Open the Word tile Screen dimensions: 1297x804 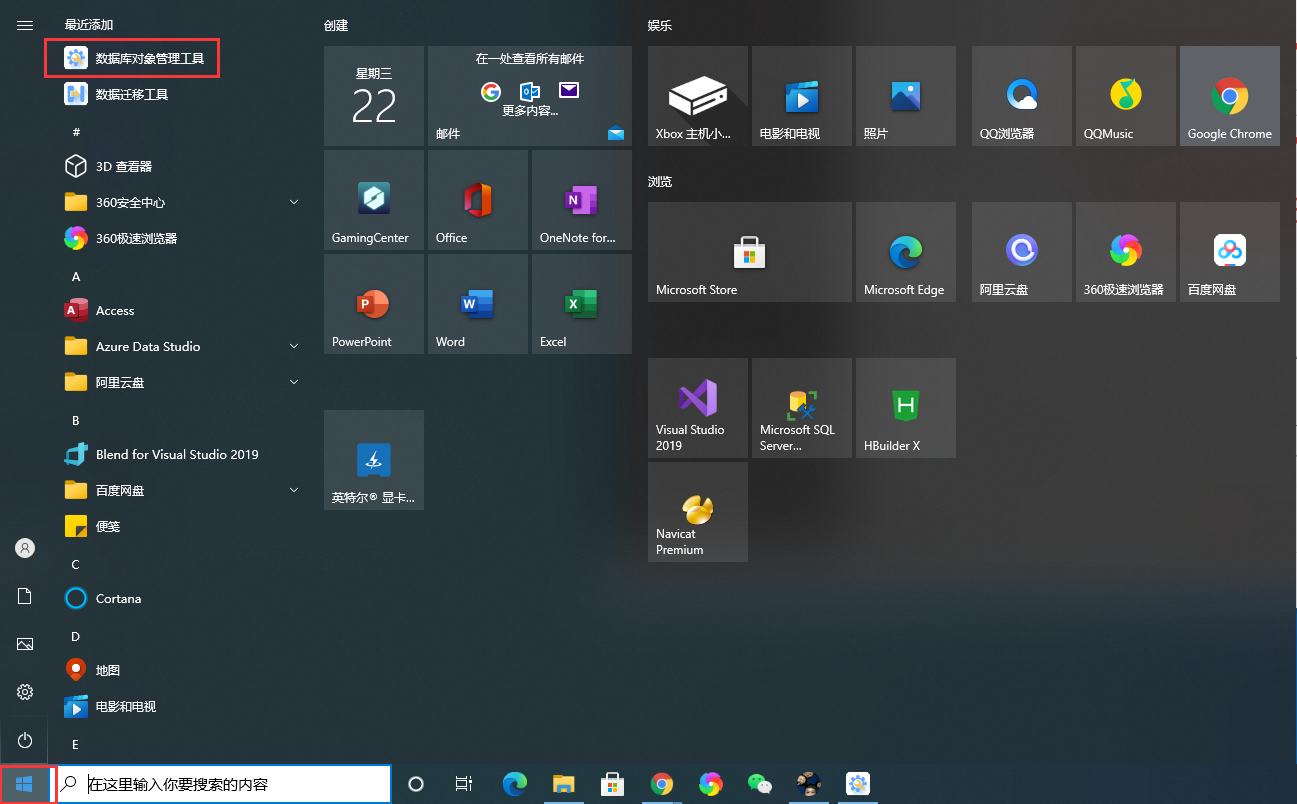coord(478,304)
